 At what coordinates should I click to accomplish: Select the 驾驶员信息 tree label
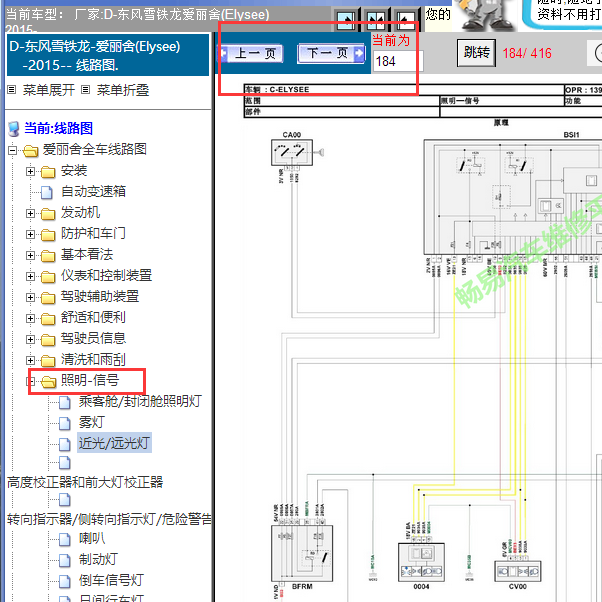[x=93, y=339]
